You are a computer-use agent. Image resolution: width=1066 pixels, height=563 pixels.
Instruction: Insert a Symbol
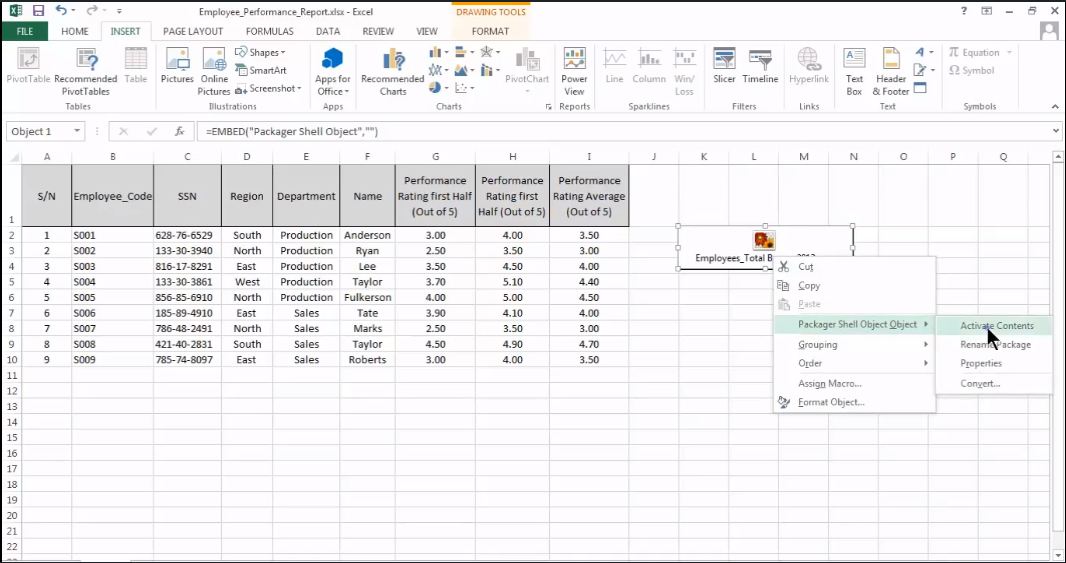(x=972, y=70)
